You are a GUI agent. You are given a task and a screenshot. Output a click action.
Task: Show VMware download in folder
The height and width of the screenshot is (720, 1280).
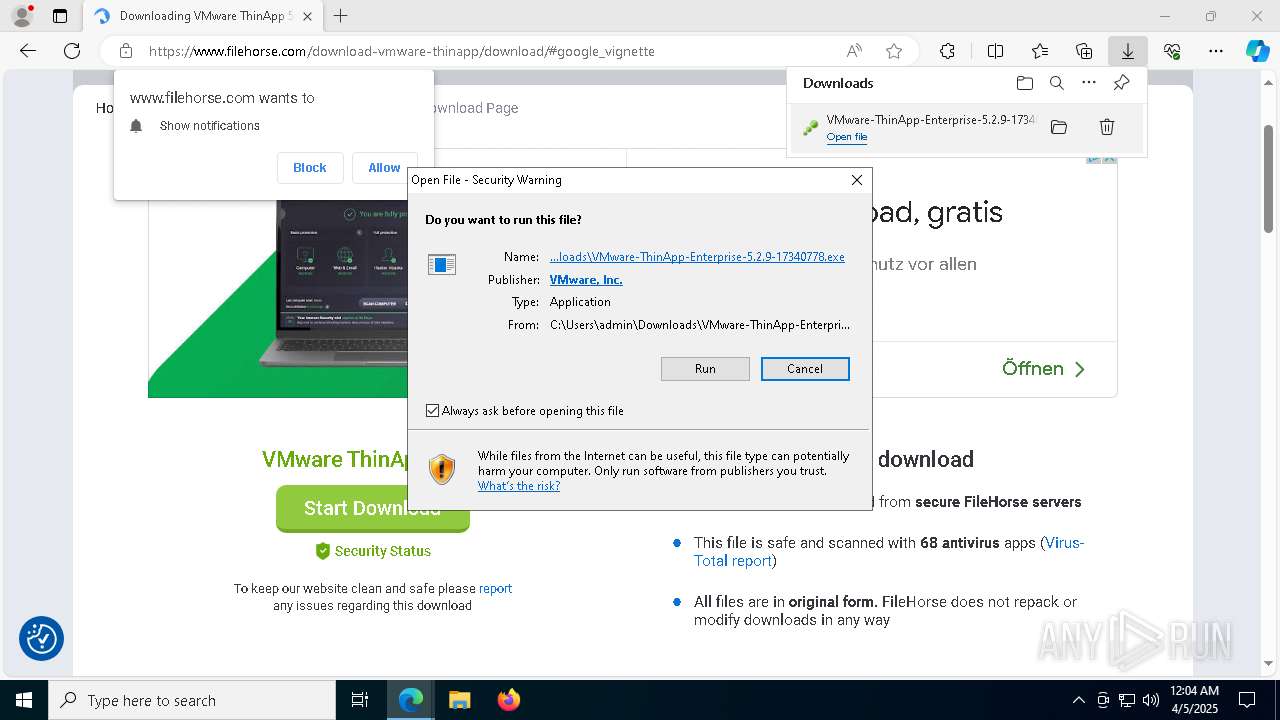(1059, 127)
